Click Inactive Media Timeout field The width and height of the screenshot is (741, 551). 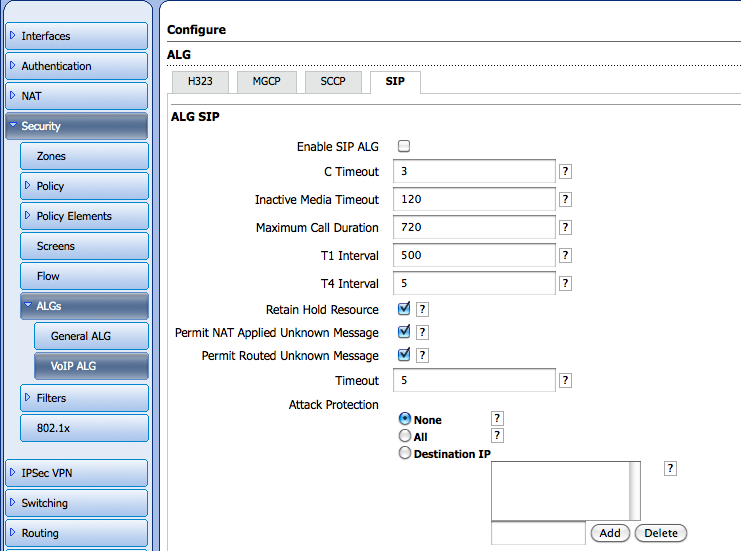pyautogui.click(x=474, y=199)
